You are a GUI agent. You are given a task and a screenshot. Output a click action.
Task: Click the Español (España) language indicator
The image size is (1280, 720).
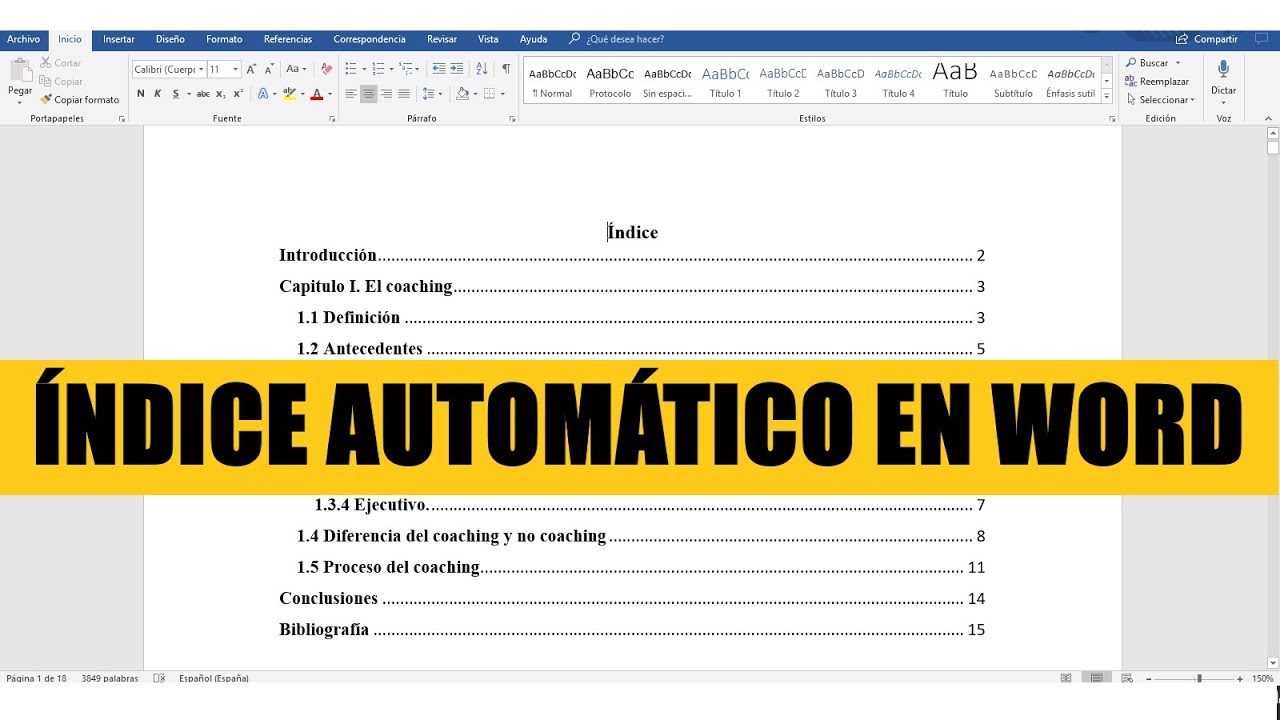coord(214,678)
